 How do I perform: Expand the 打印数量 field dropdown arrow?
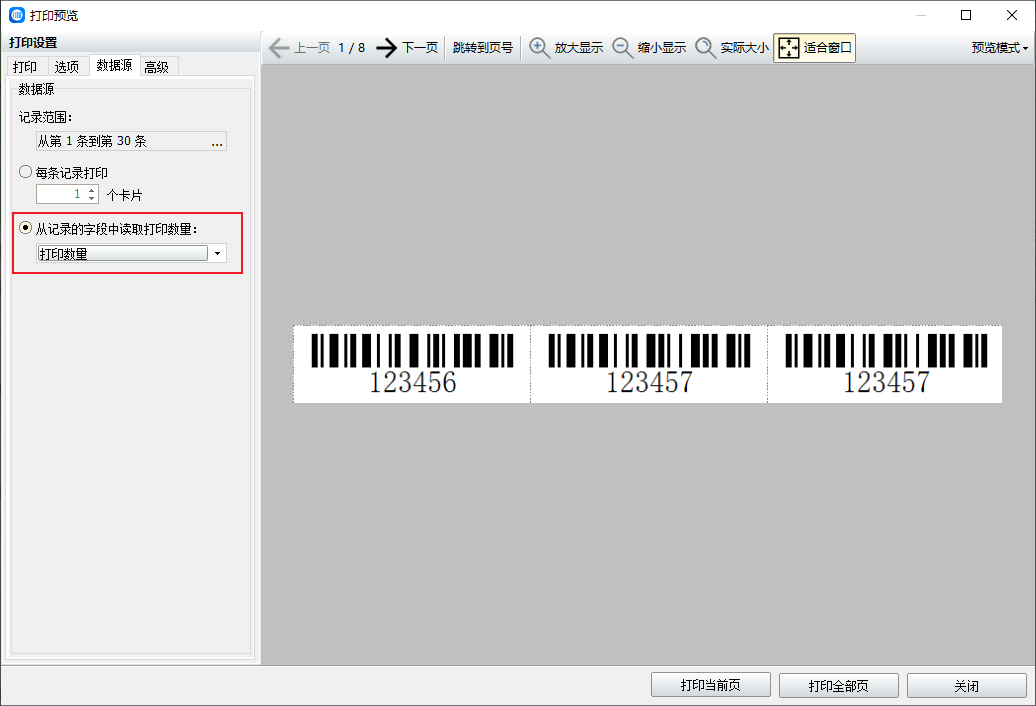pyautogui.click(x=217, y=254)
